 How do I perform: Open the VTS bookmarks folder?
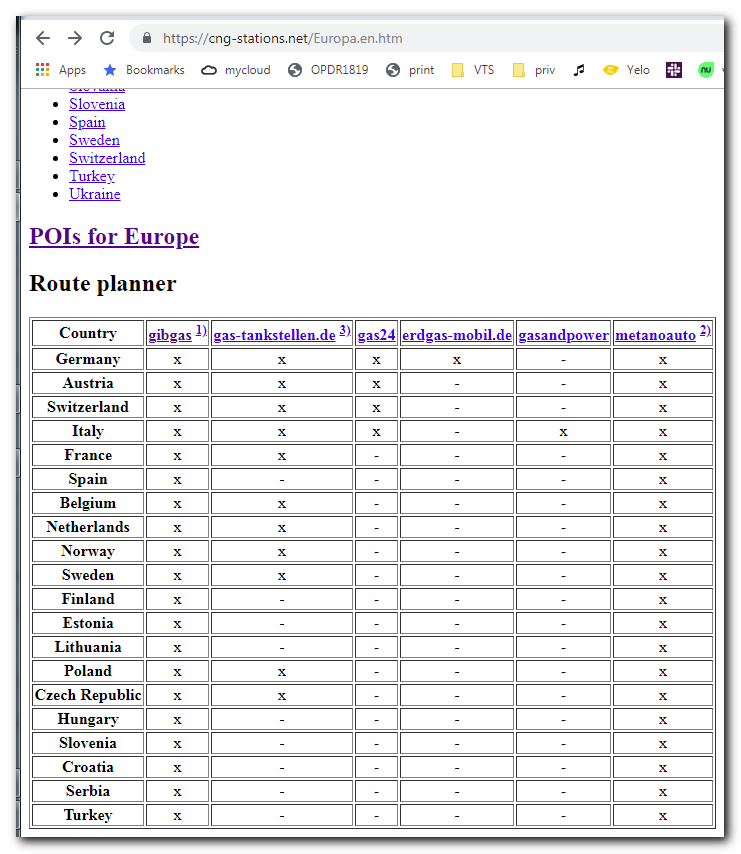point(473,70)
